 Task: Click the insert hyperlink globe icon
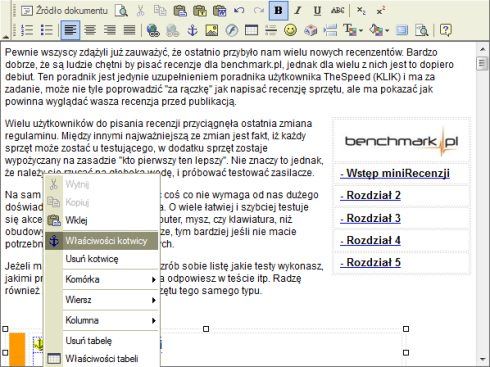153,30
